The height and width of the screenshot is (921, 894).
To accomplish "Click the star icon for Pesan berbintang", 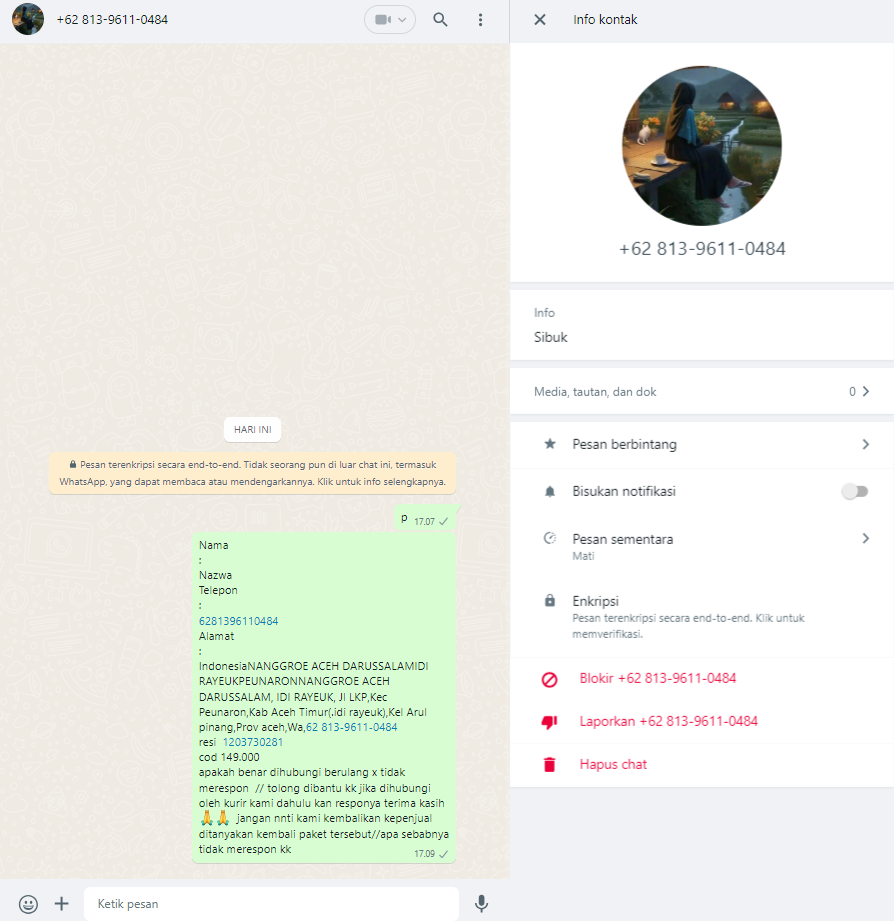I will tap(550, 444).
